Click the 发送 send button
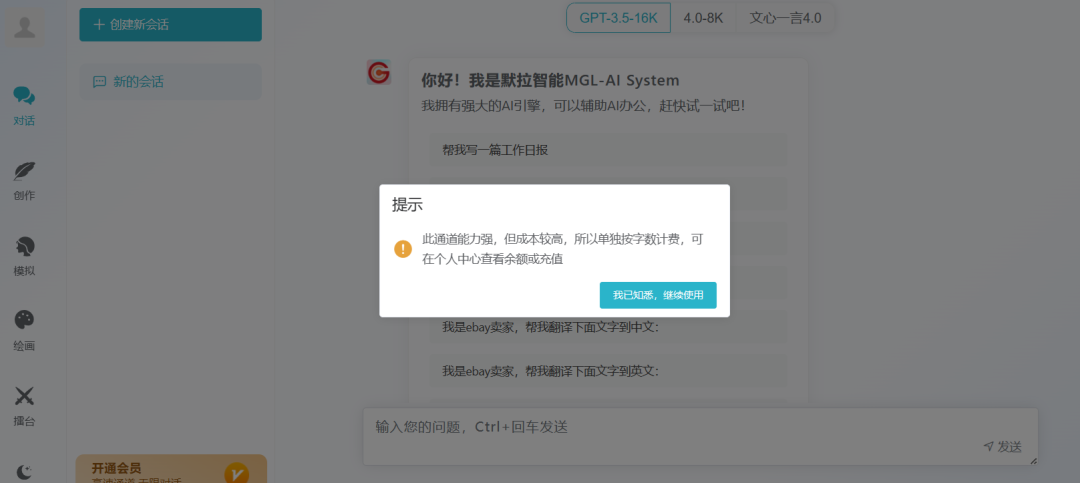The height and width of the screenshot is (483, 1080). tap(1003, 446)
